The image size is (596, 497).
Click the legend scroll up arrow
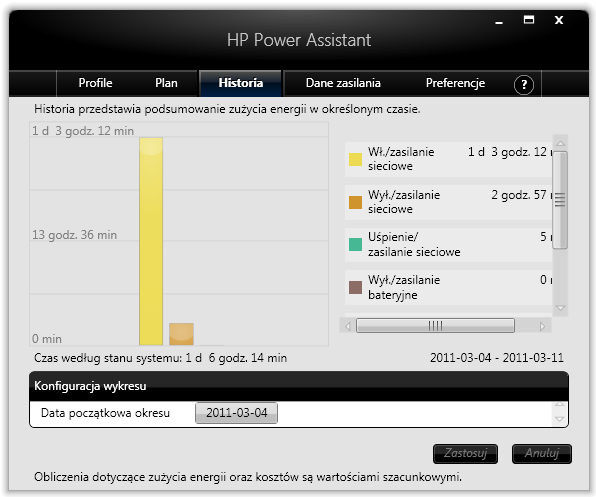click(560, 143)
